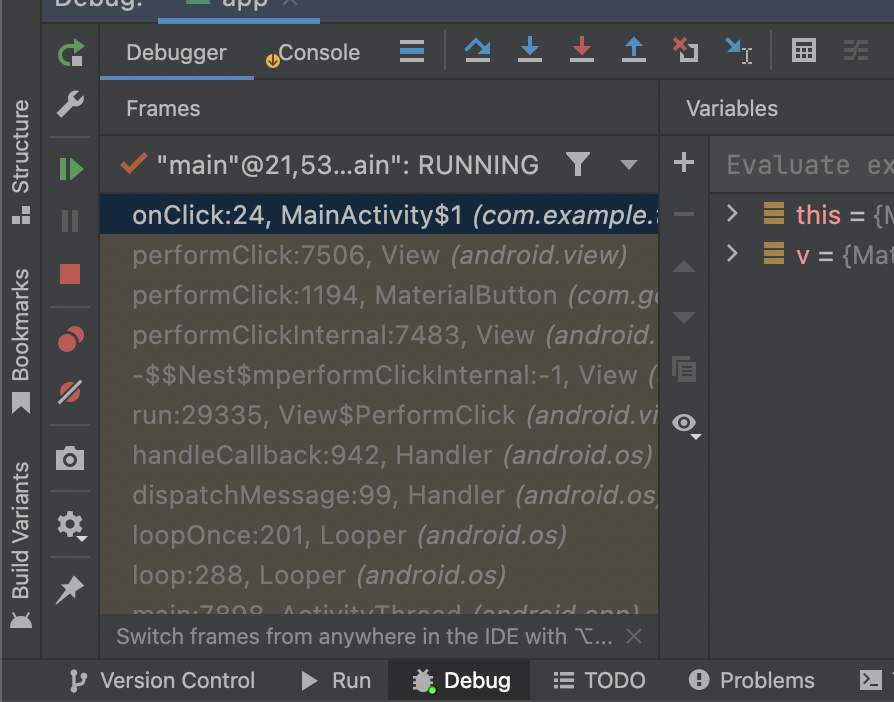Select loop:288 Looper frame
This screenshot has width=894, height=702.
point(379,575)
